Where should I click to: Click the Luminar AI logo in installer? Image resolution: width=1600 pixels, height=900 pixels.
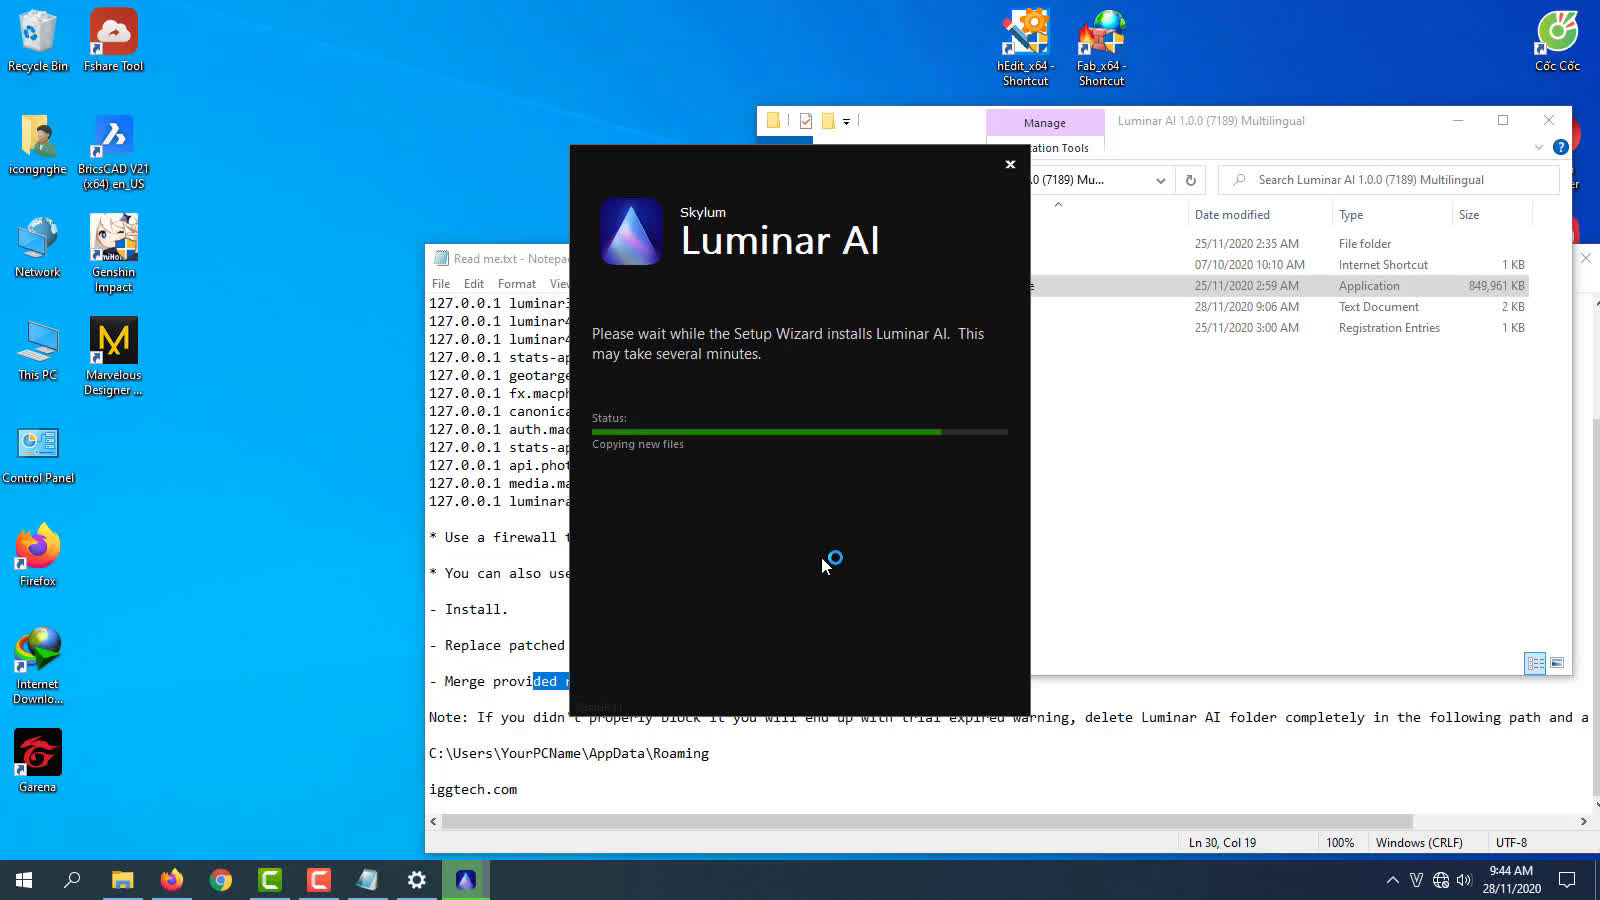[x=631, y=231]
